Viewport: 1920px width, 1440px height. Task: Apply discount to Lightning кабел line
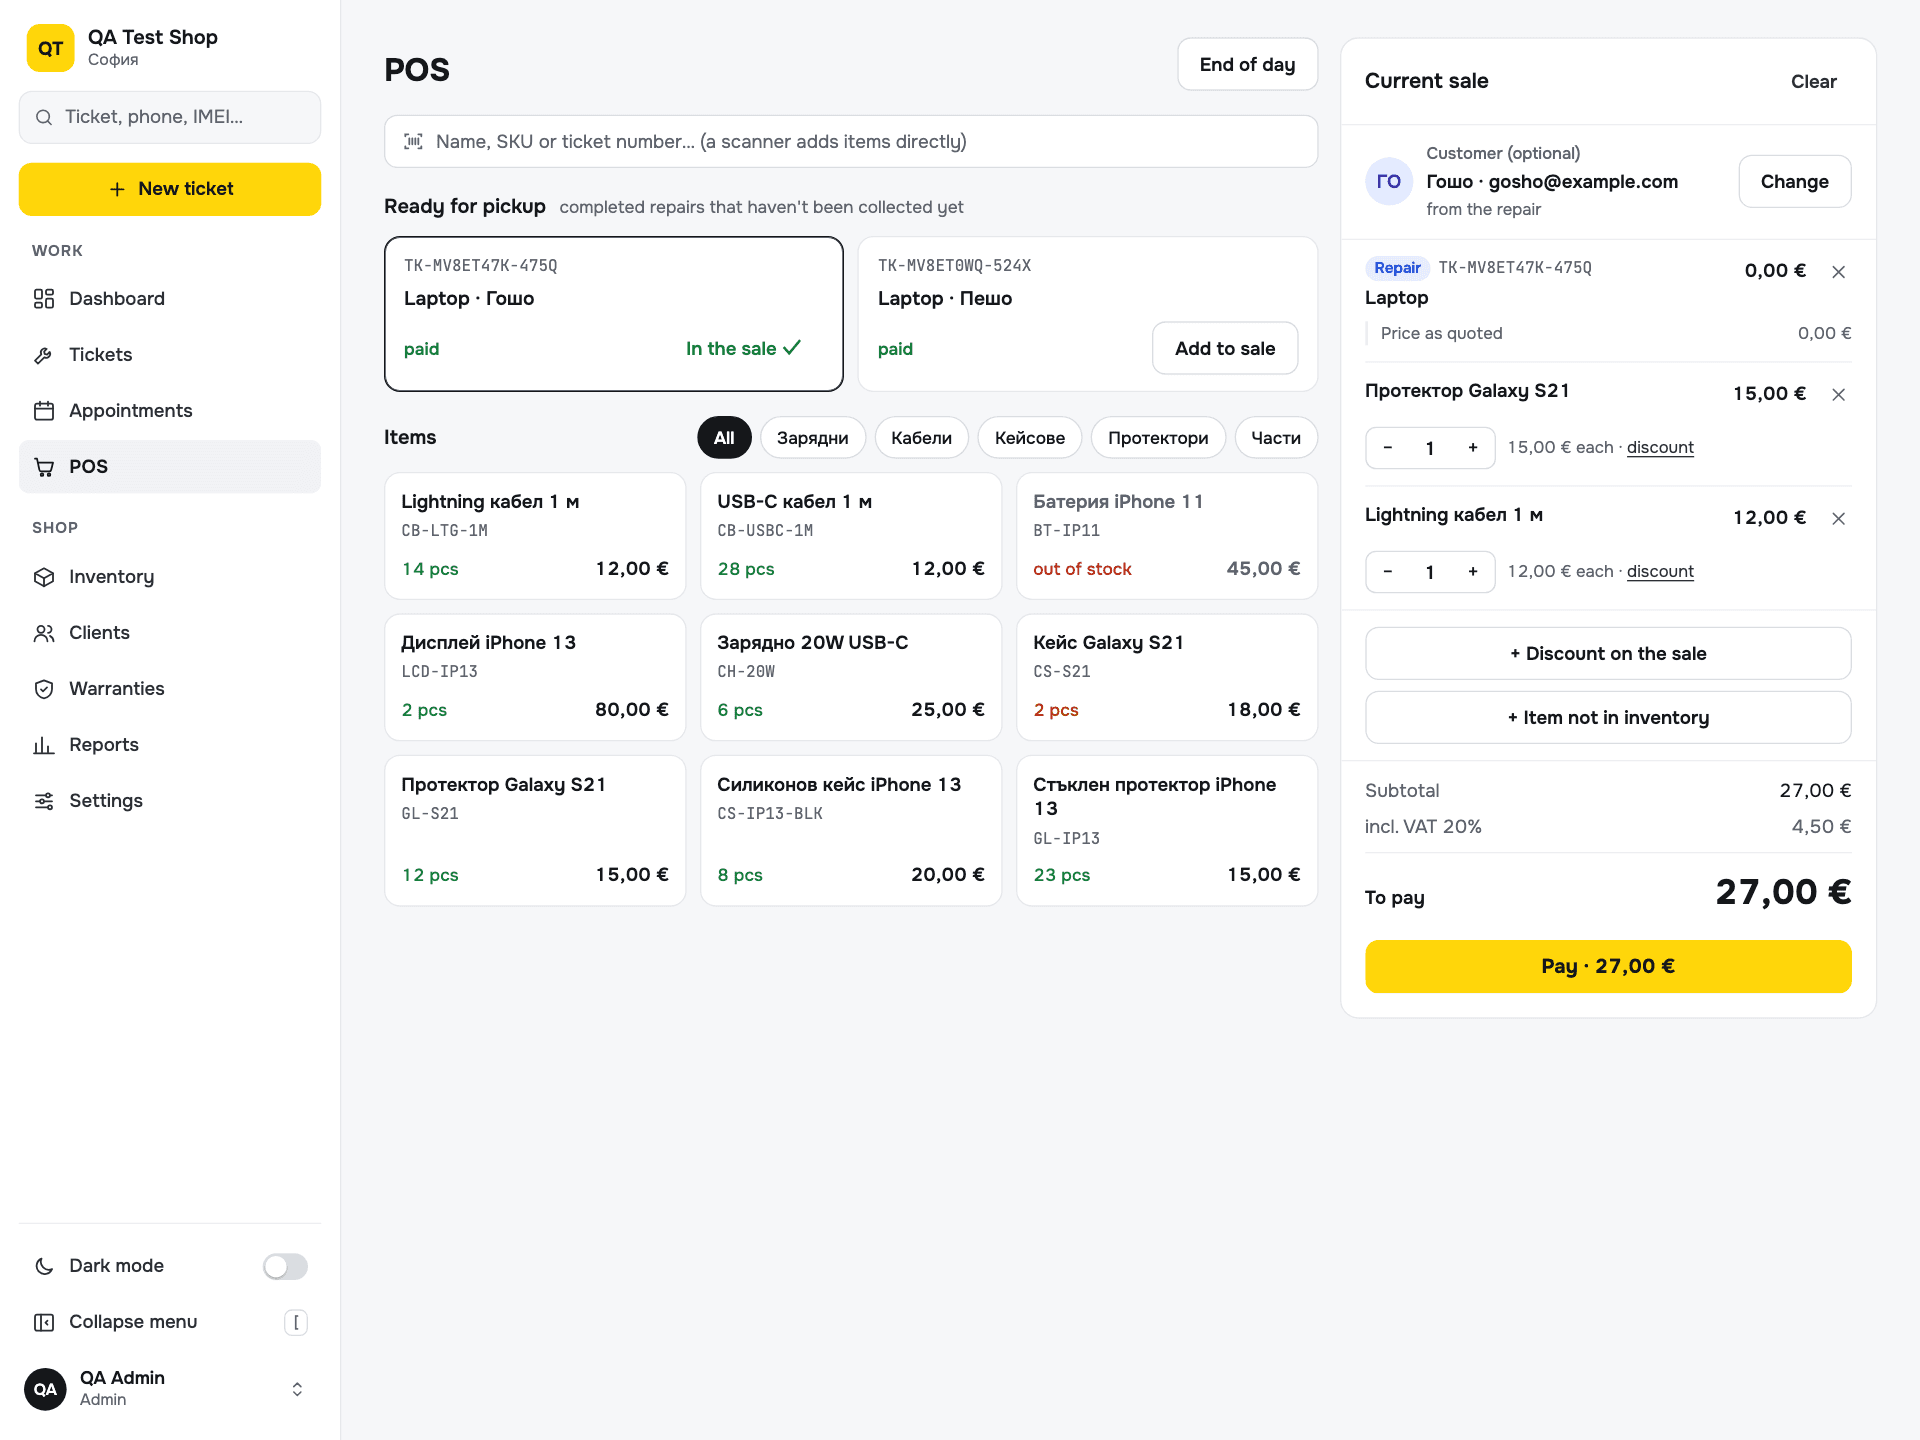pos(1660,572)
